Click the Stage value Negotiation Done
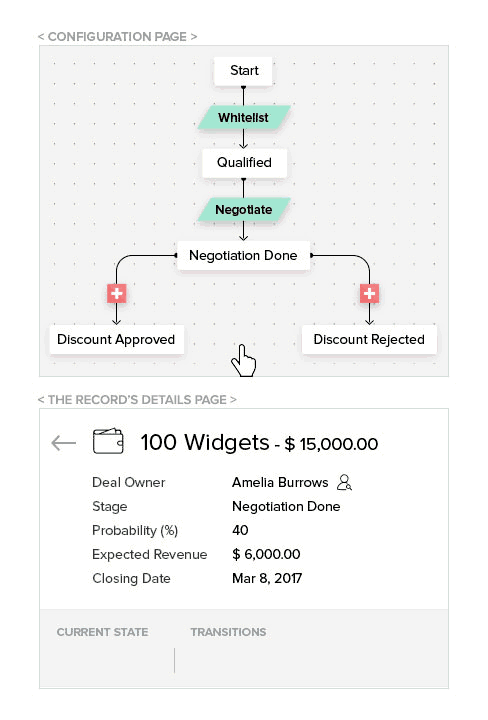488x720 pixels. [286, 506]
